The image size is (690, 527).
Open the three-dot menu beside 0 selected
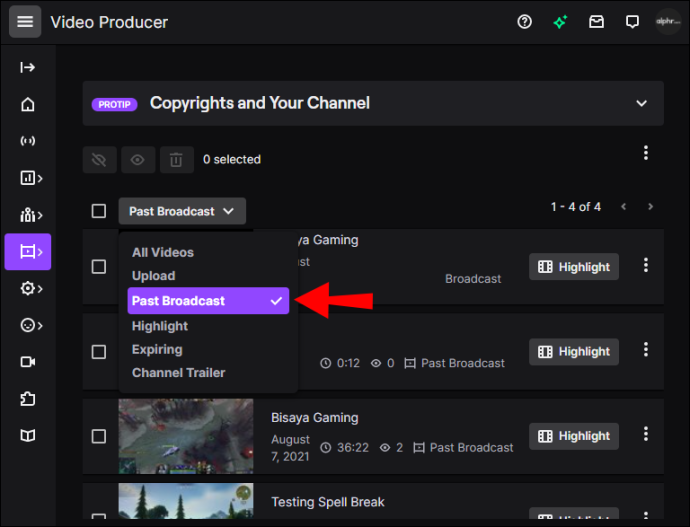646,153
